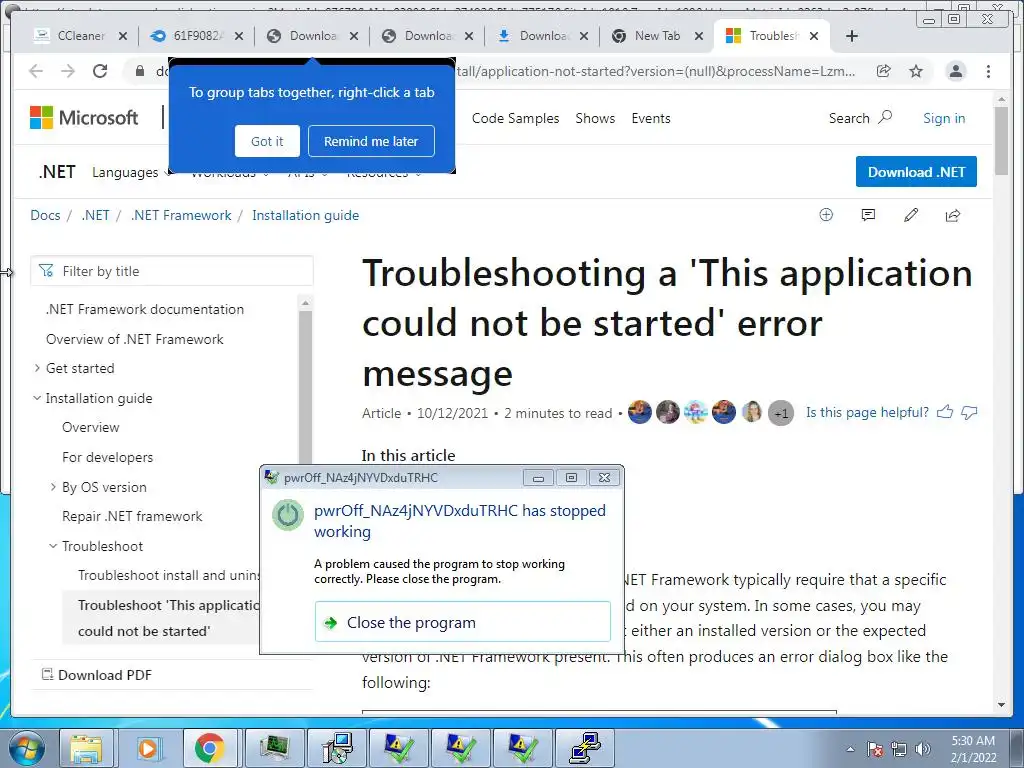Open the Chrome profile avatar icon

point(956,71)
